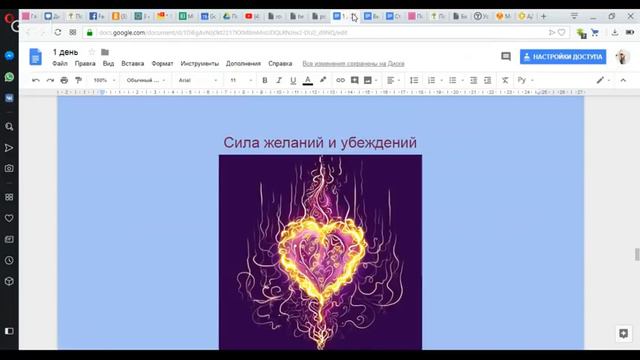Open the editing mode pencil dropdown
Image resolution: width=640 pixels, height=360 pixels.
pyautogui.click(x=603, y=80)
